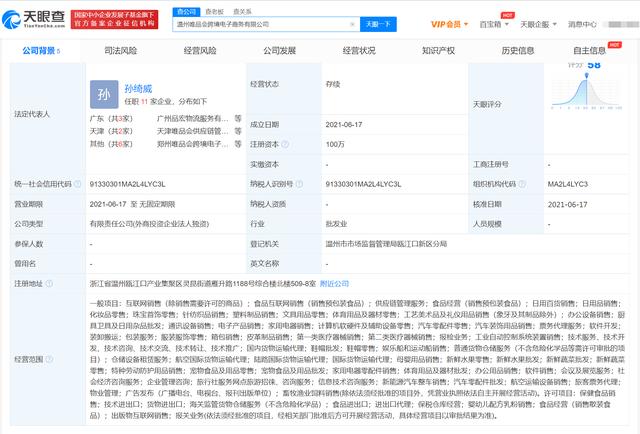Click help icon next to 纳税人识别号
Viewport: 640px width, 434px height.
tap(299, 184)
